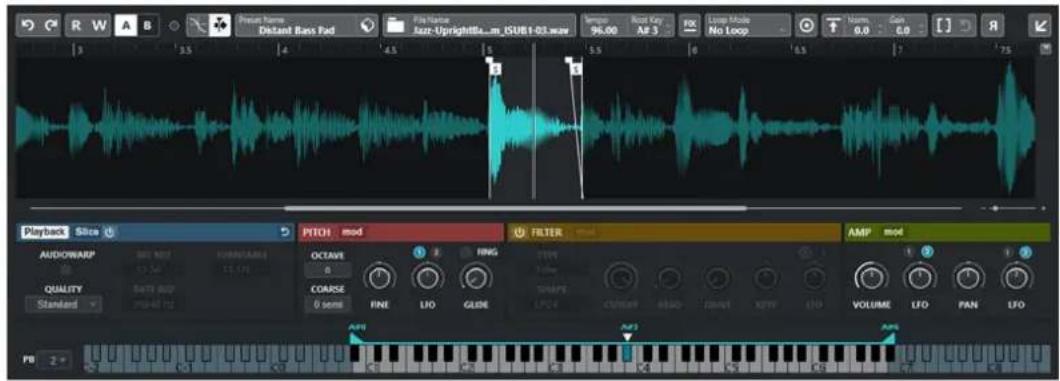The height and width of the screenshot is (381, 1060).
Task: Select LFO 2 above the pan LFO knob
Action: 1026,253
